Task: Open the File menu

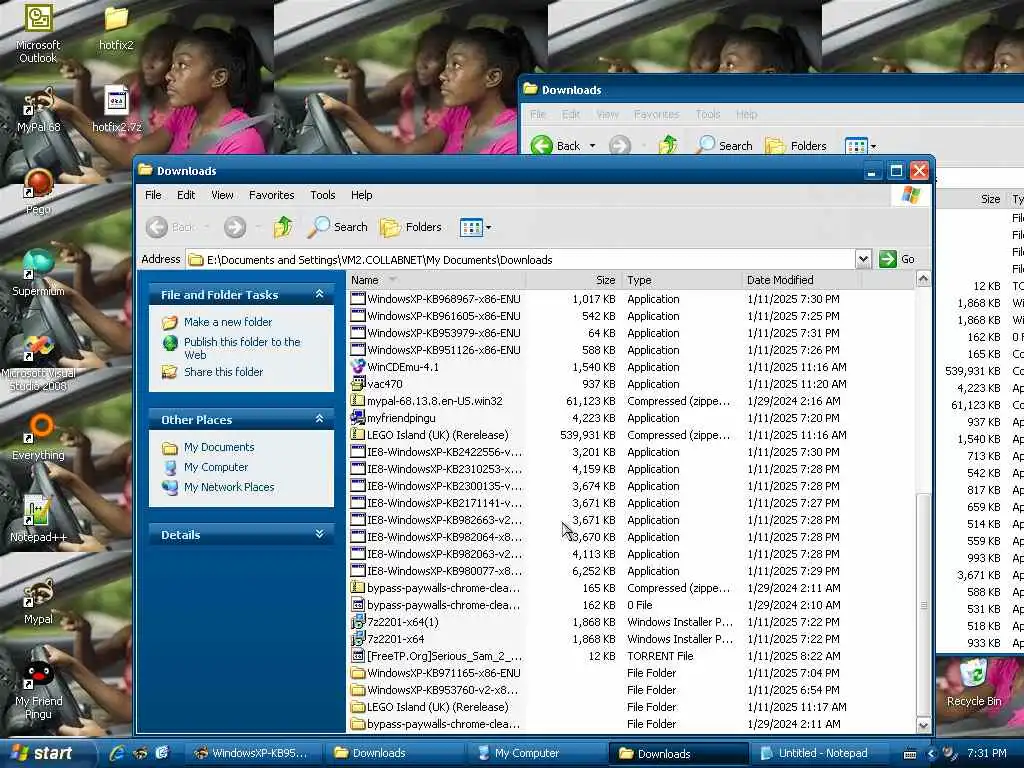Action: point(153,195)
